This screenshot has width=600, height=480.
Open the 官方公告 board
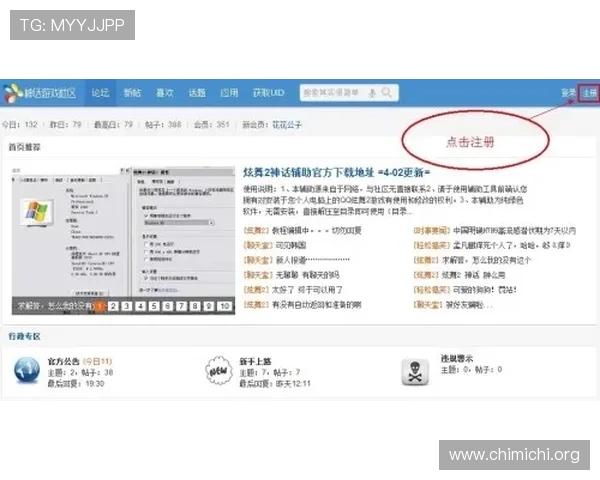click(64, 361)
